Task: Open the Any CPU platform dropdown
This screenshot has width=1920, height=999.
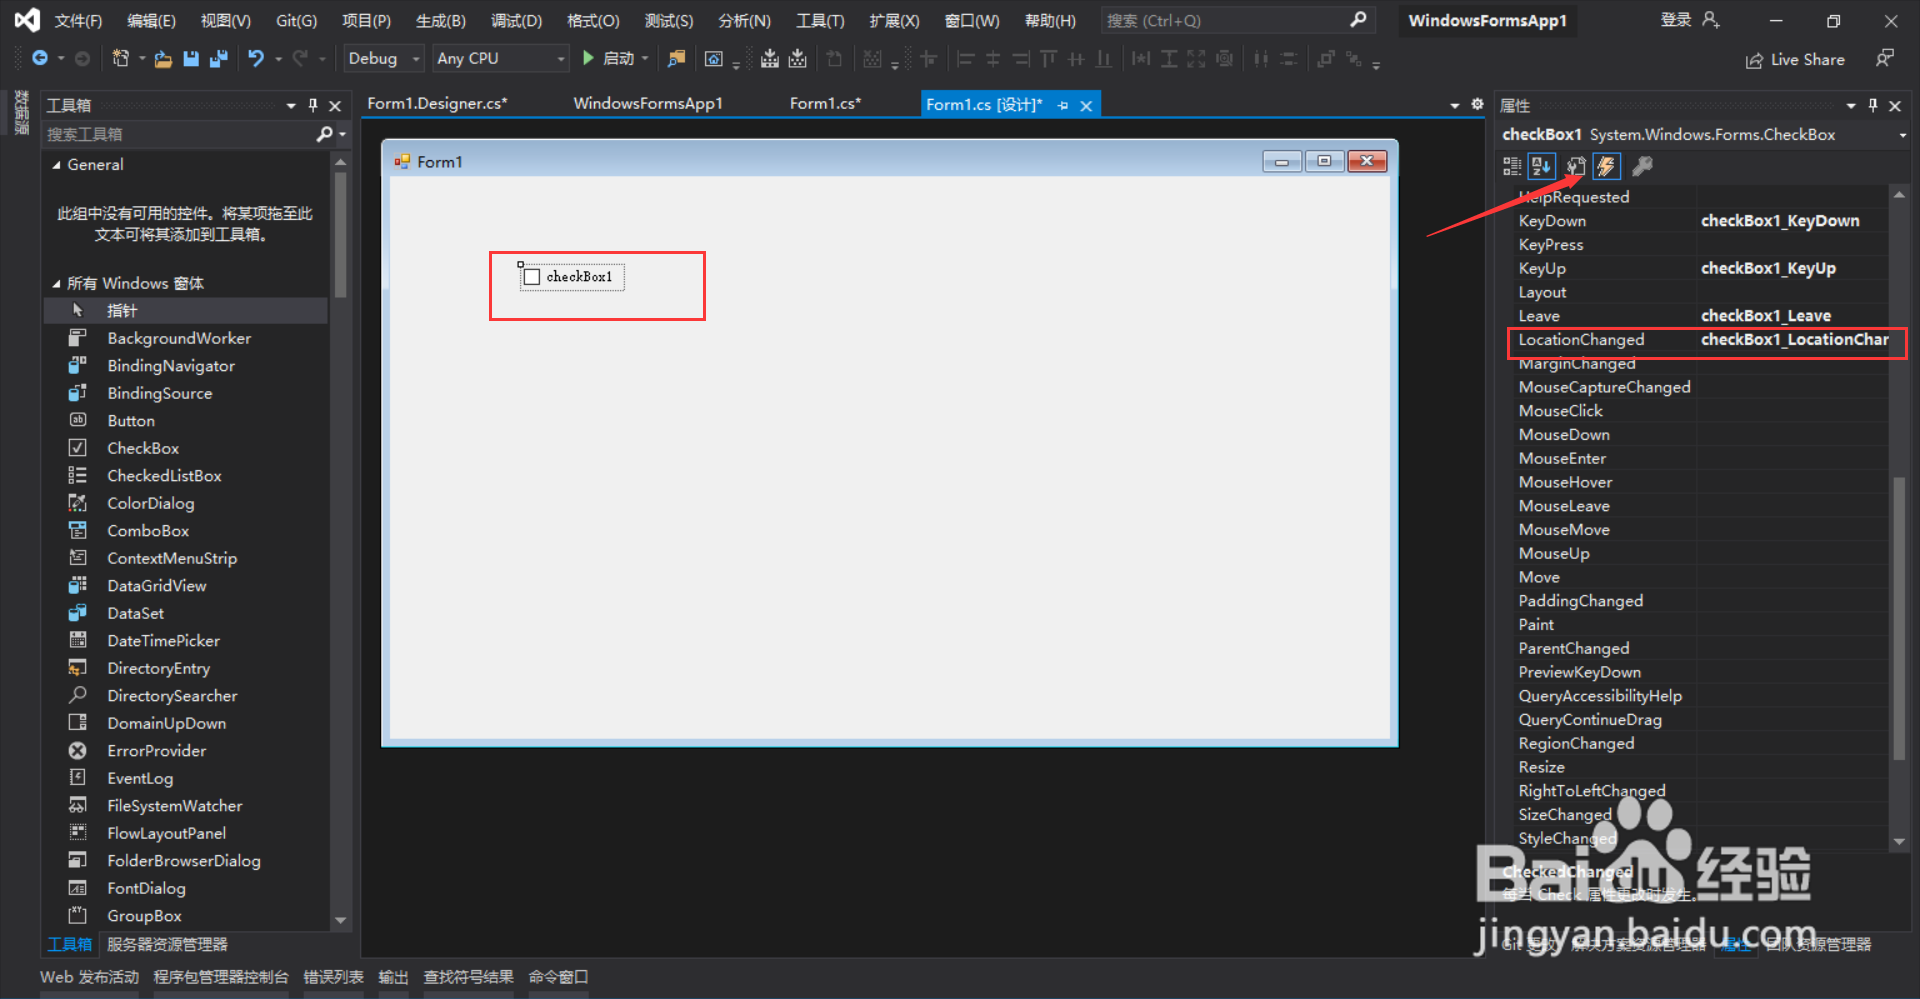Action: [x=560, y=59]
